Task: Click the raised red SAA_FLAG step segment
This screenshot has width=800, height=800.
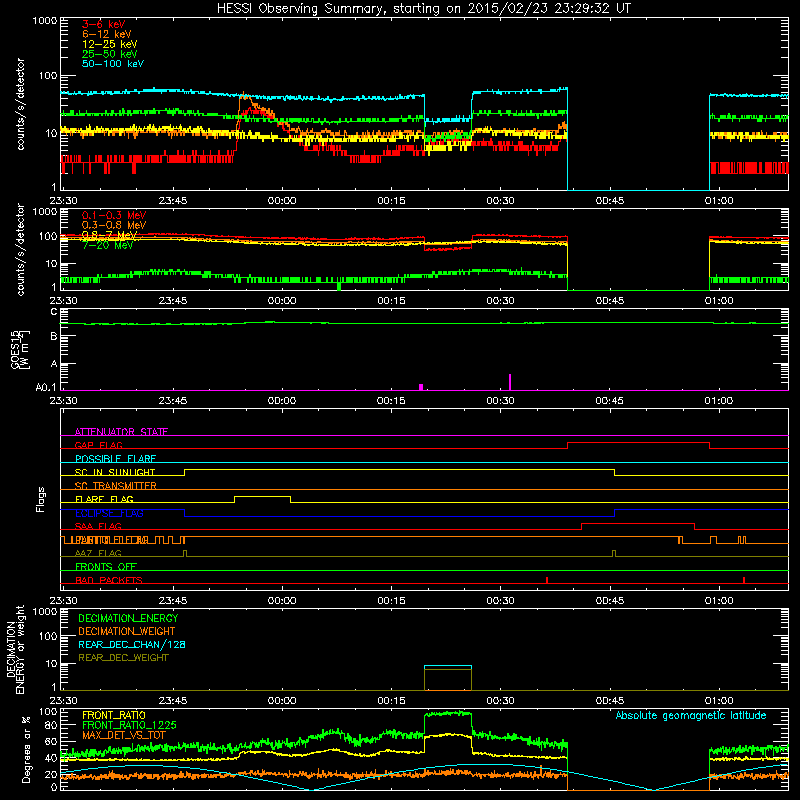Action: pyautogui.click(x=638, y=523)
